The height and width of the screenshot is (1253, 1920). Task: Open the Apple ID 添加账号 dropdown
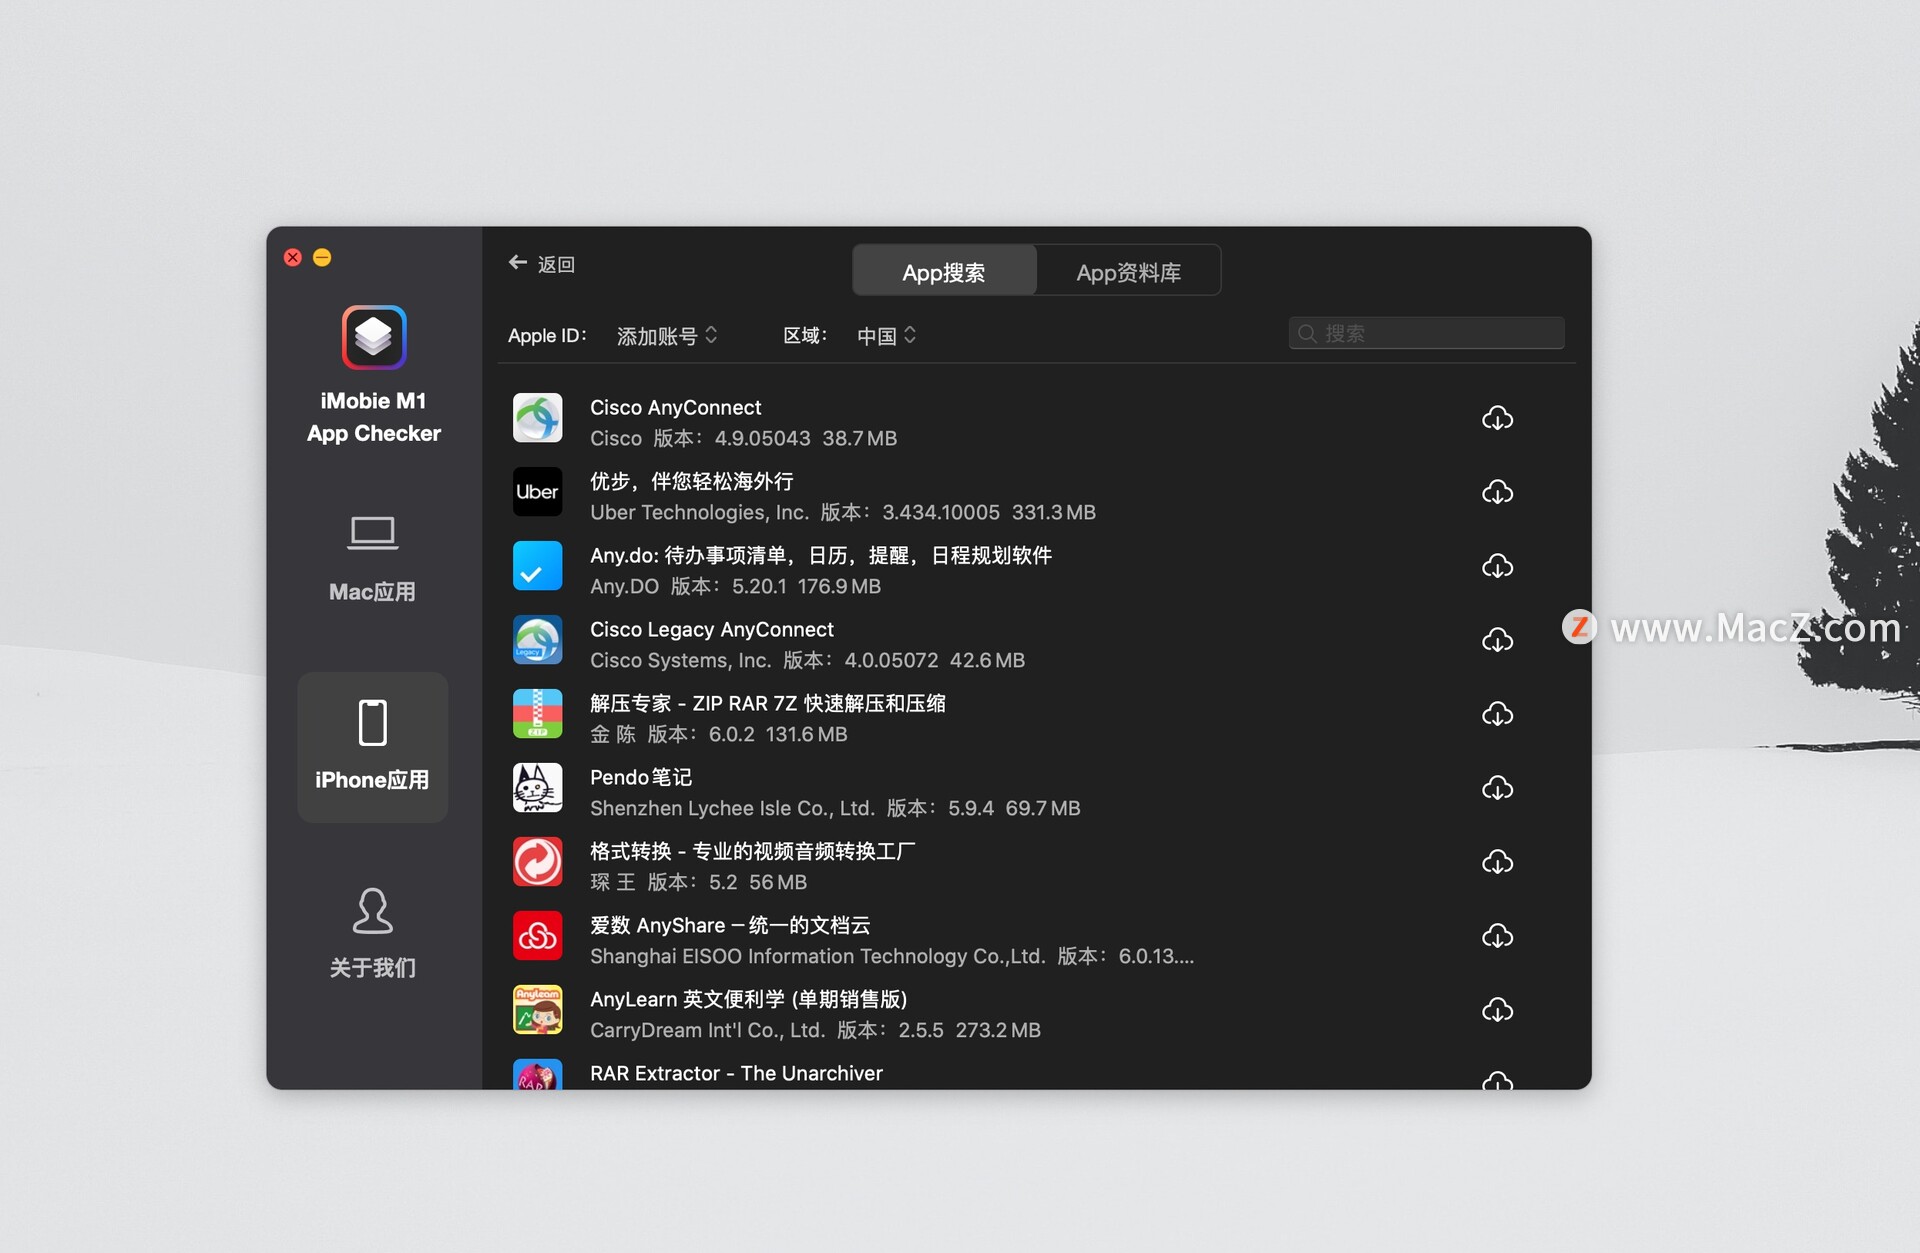(x=667, y=336)
